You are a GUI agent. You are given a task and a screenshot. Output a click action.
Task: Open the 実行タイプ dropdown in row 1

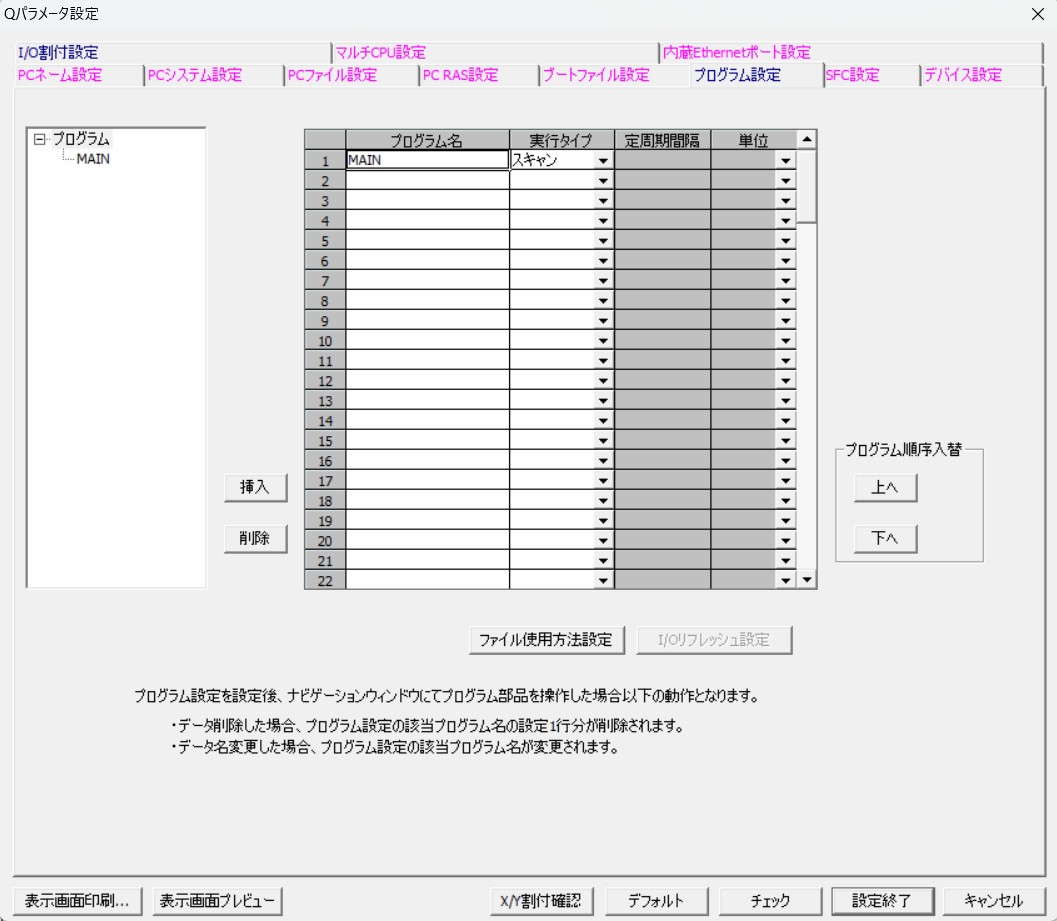pyautogui.click(x=603, y=160)
